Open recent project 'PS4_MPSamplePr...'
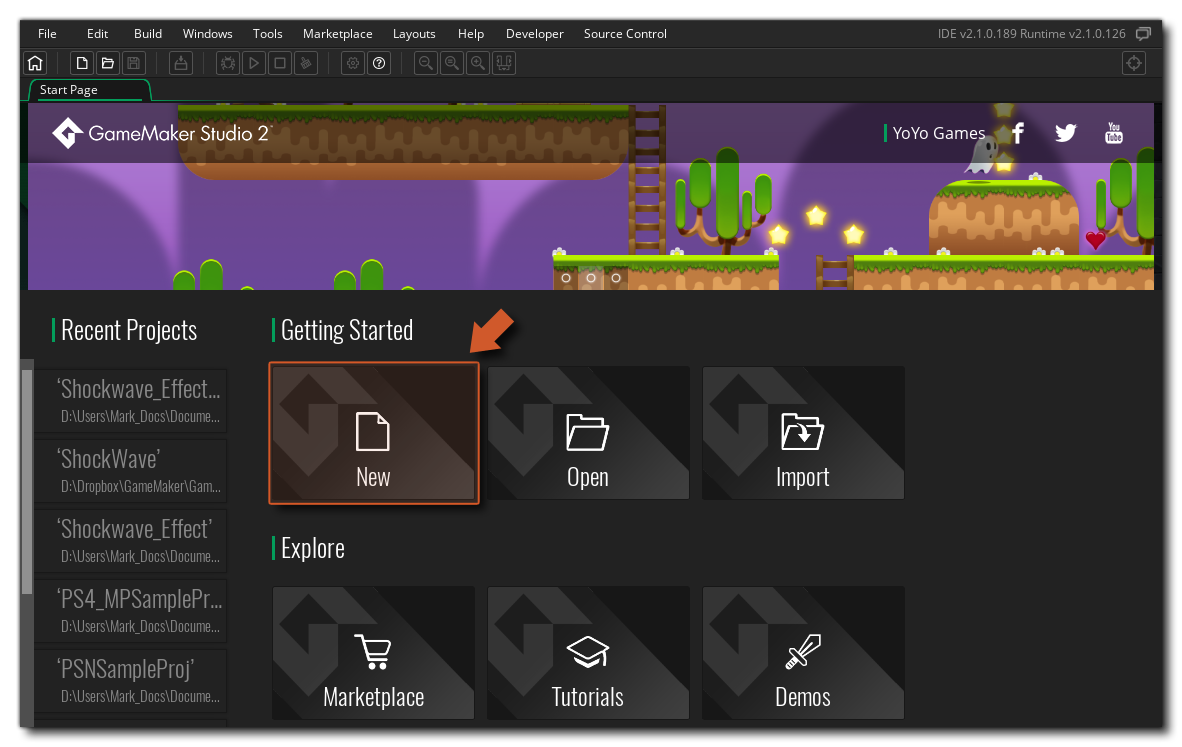 (130, 611)
